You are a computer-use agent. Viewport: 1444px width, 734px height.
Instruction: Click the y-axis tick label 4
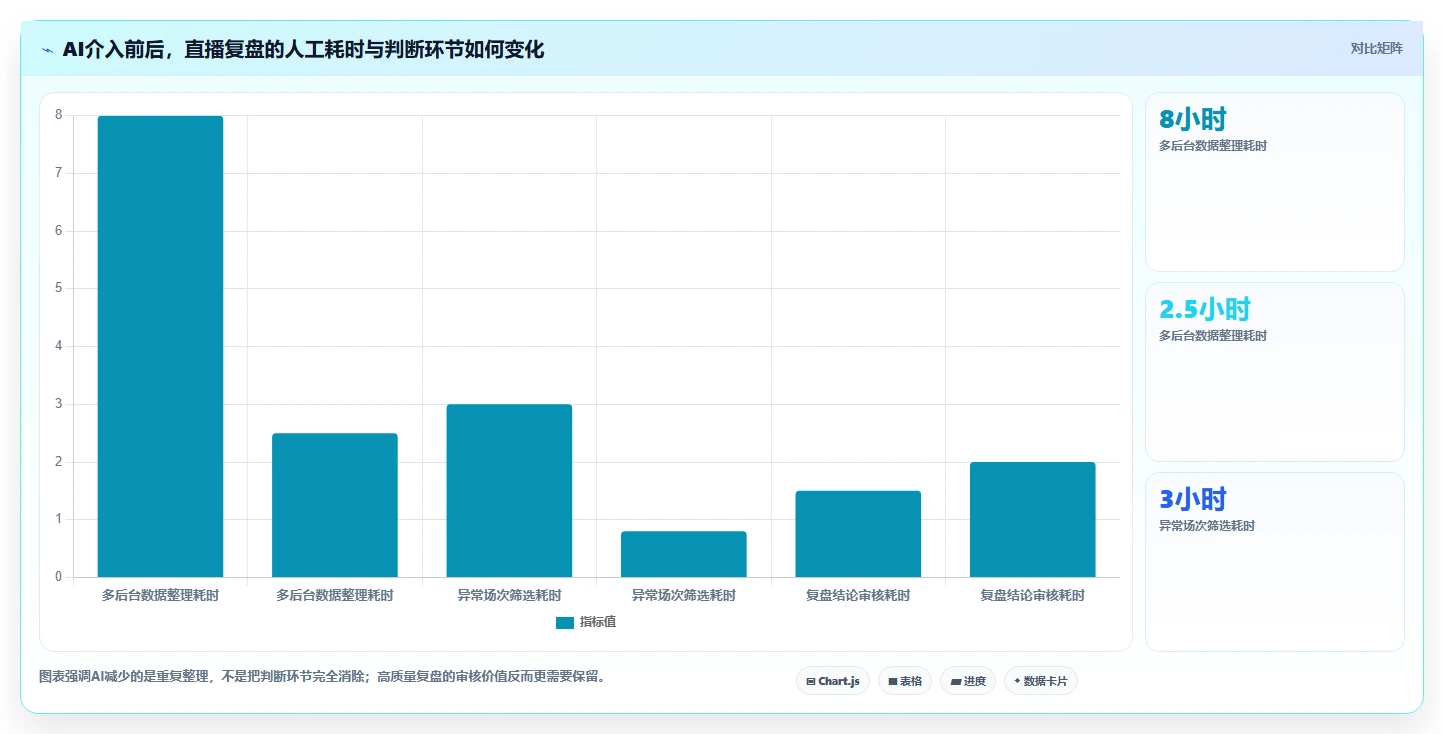coord(58,346)
